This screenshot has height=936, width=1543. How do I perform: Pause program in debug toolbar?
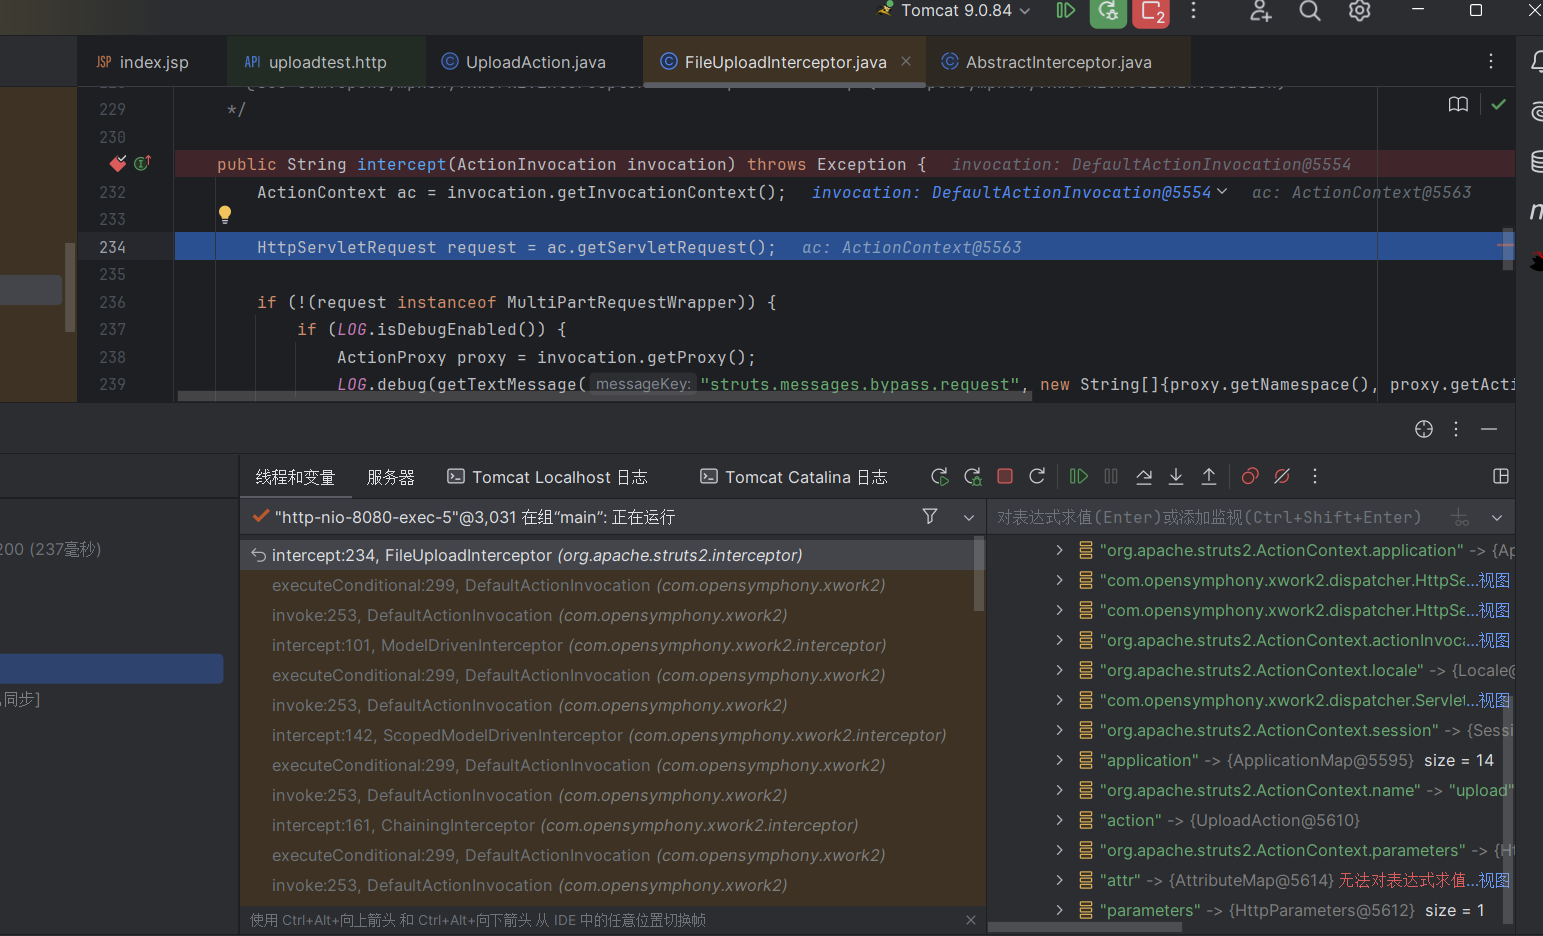click(1111, 477)
